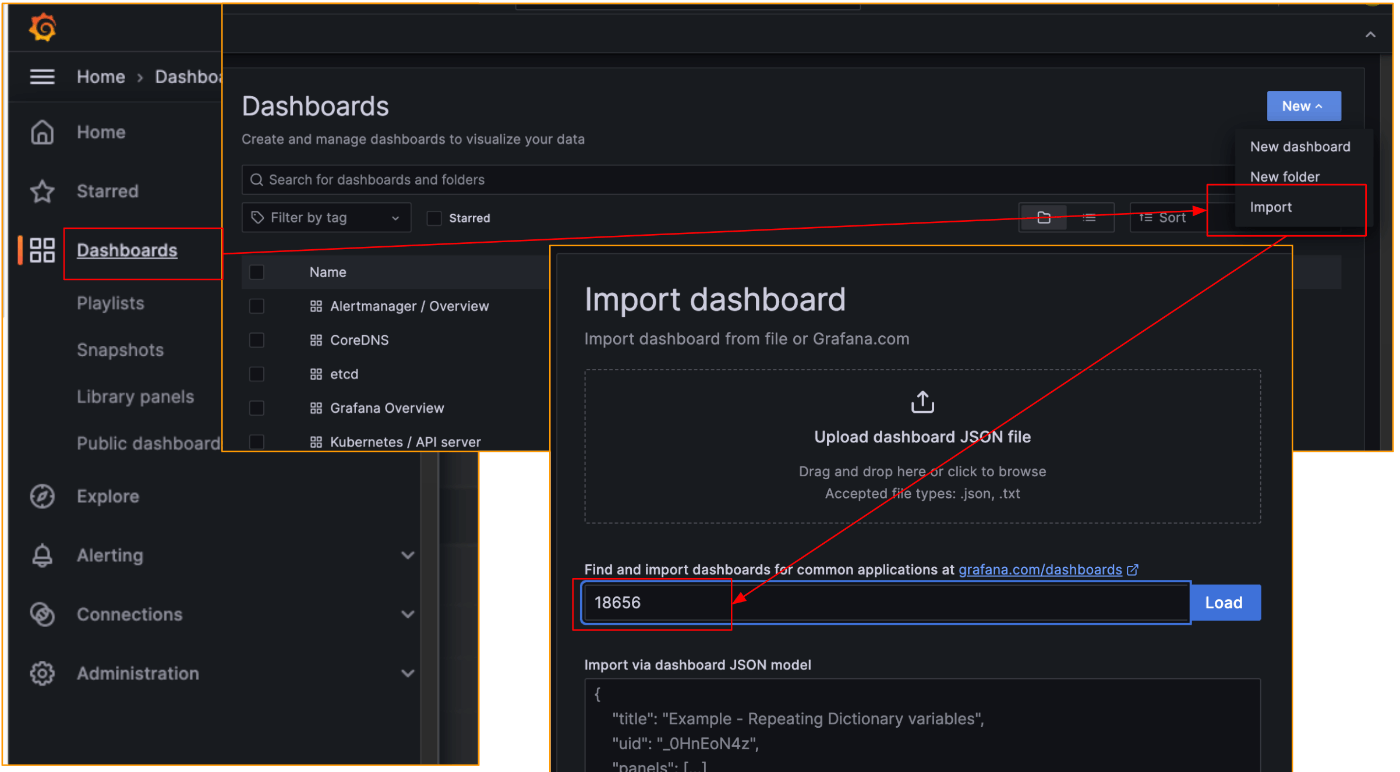Tick the etcd row checkbox
The width and height of the screenshot is (1400, 772).
(257, 374)
